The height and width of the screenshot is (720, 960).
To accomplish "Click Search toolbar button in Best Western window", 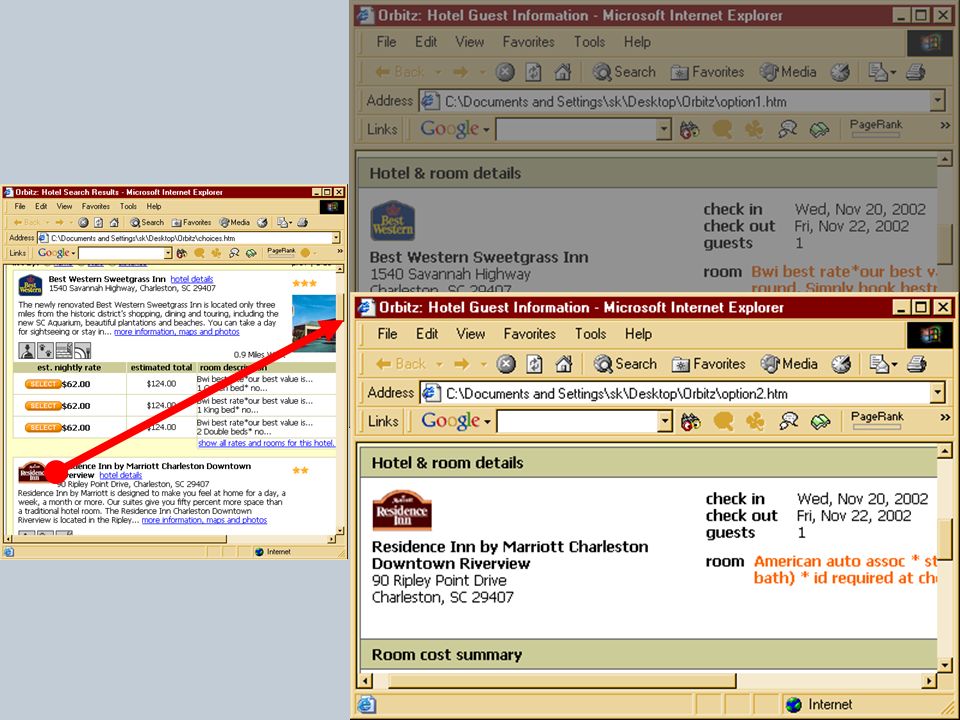I will pos(624,72).
